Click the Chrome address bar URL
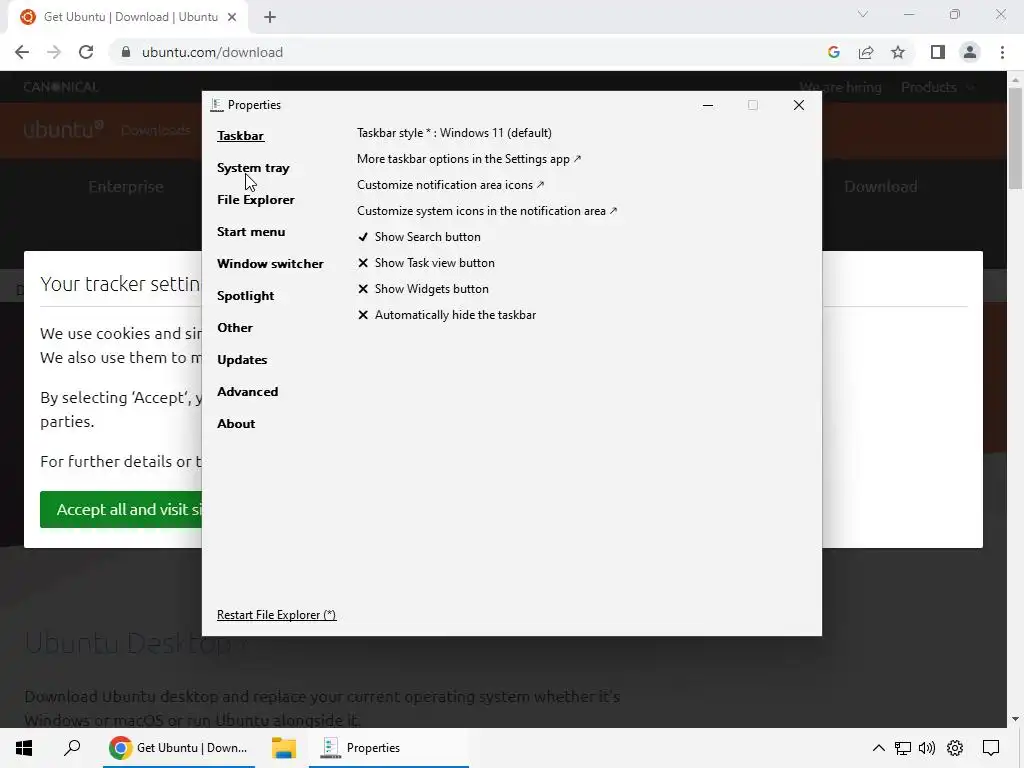 (x=212, y=52)
